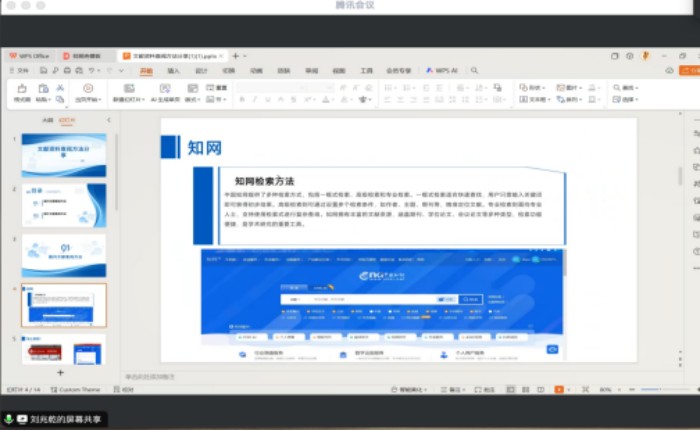Toggle italic text formatting

255,100
